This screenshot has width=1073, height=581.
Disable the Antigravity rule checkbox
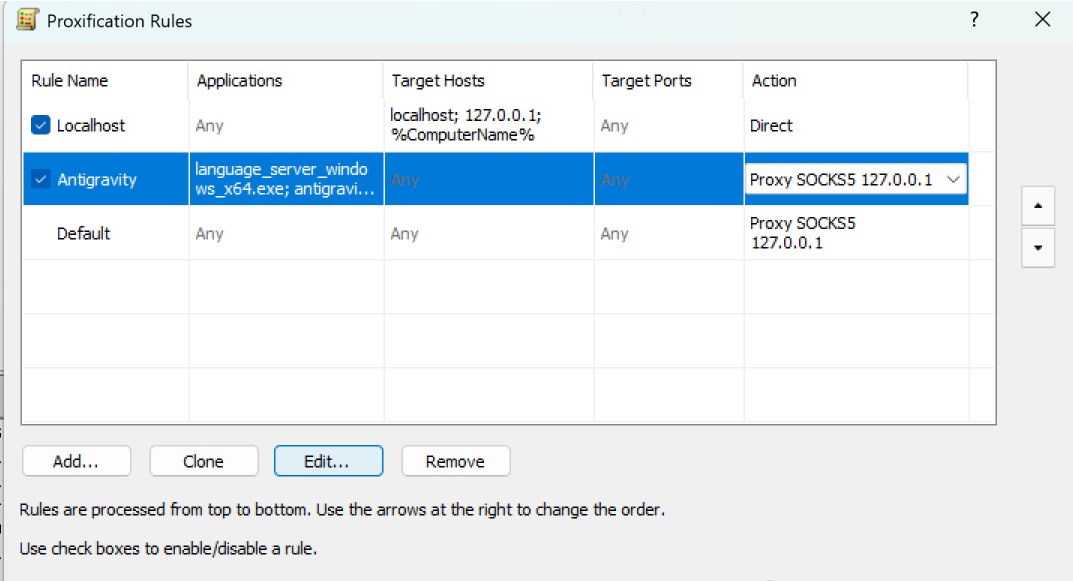pos(40,180)
